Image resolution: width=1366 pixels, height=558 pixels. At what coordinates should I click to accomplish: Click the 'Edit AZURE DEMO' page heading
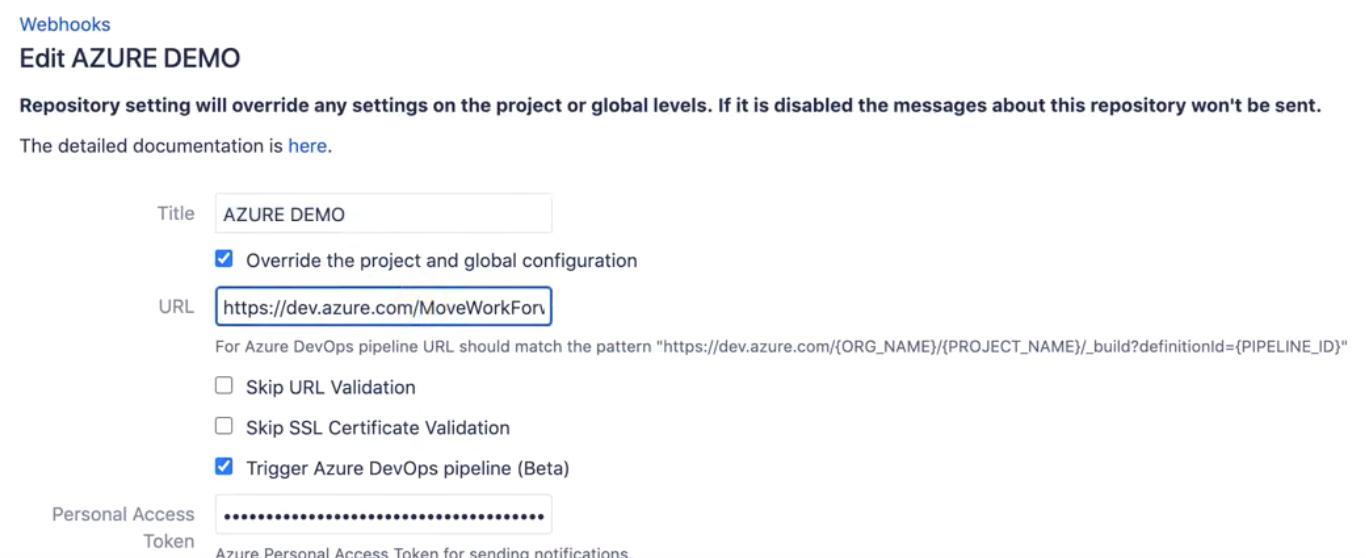coord(130,58)
